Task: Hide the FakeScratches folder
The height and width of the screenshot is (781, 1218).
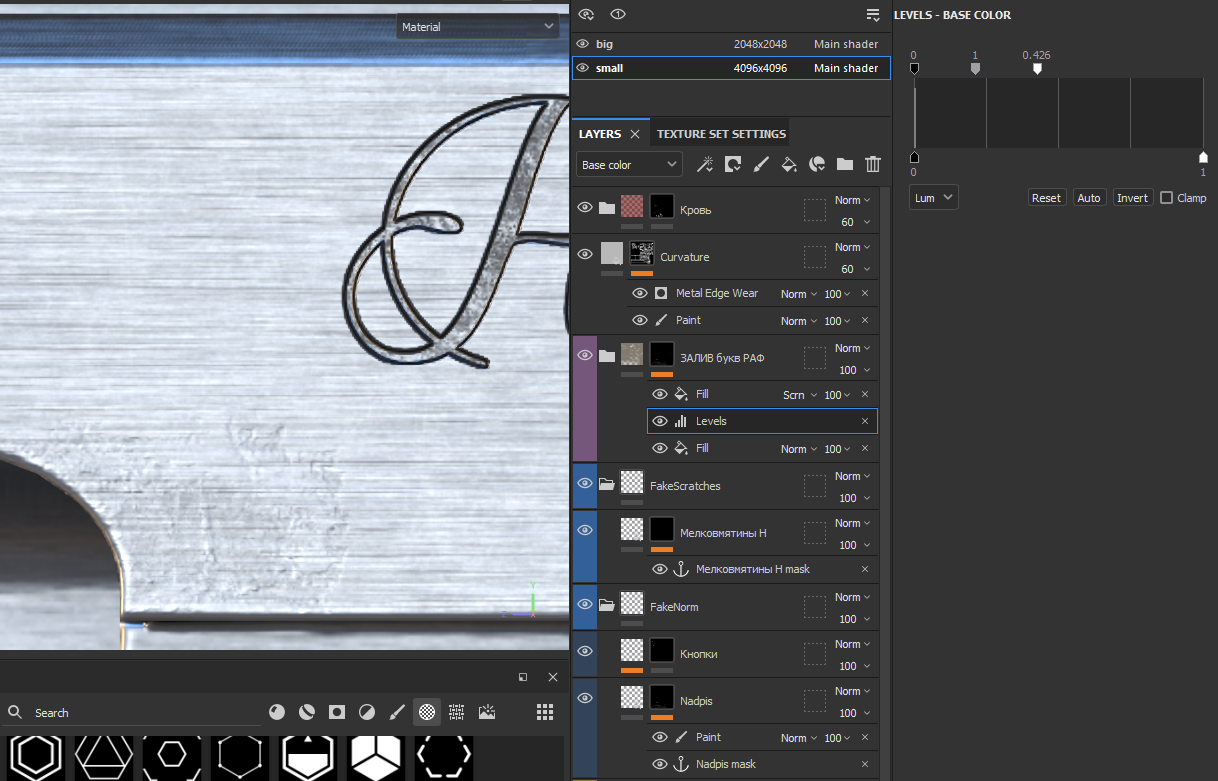Action: click(x=585, y=483)
